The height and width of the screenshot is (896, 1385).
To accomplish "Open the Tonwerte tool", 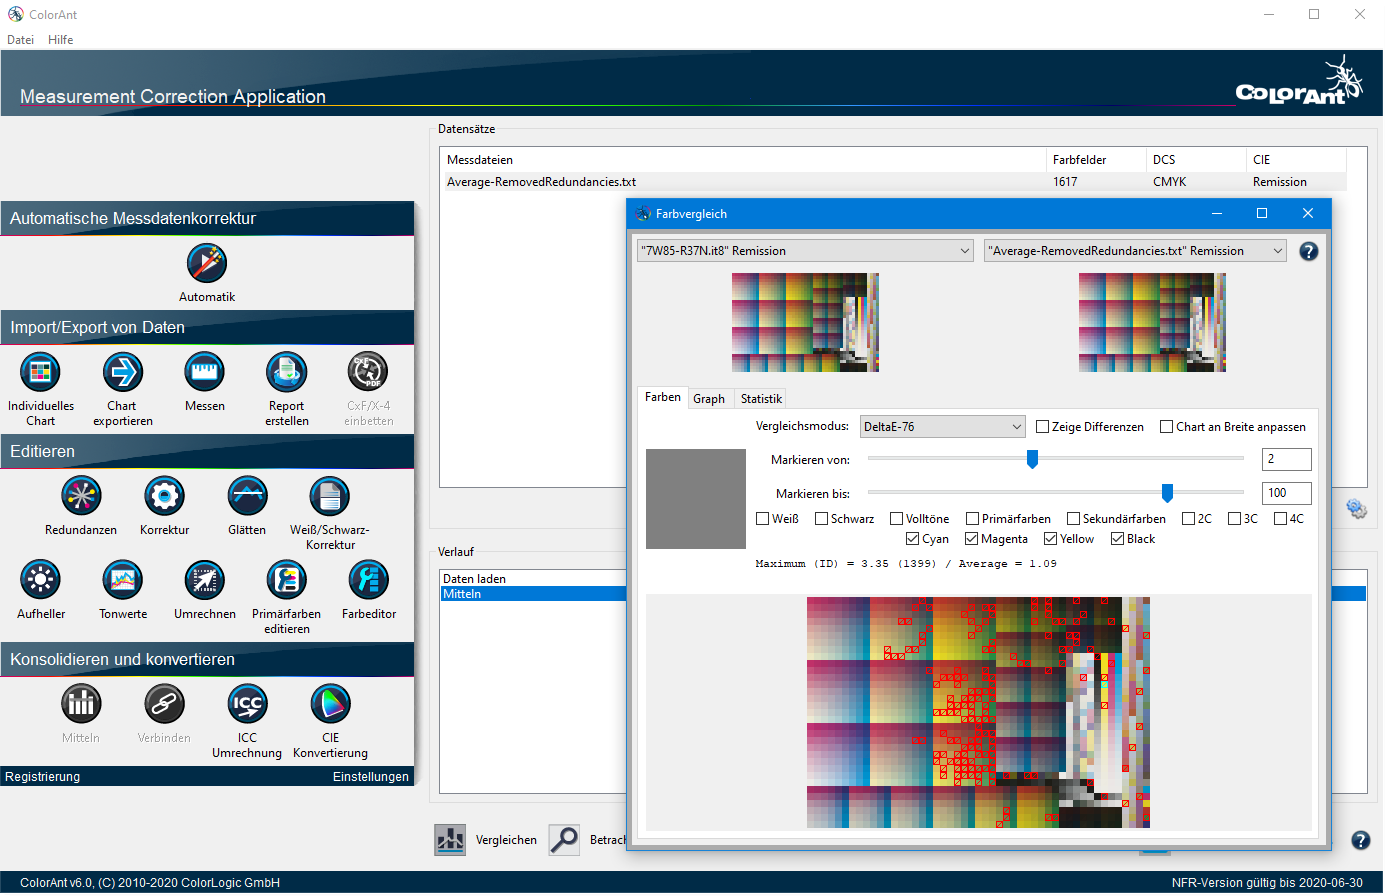I will (123, 581).
